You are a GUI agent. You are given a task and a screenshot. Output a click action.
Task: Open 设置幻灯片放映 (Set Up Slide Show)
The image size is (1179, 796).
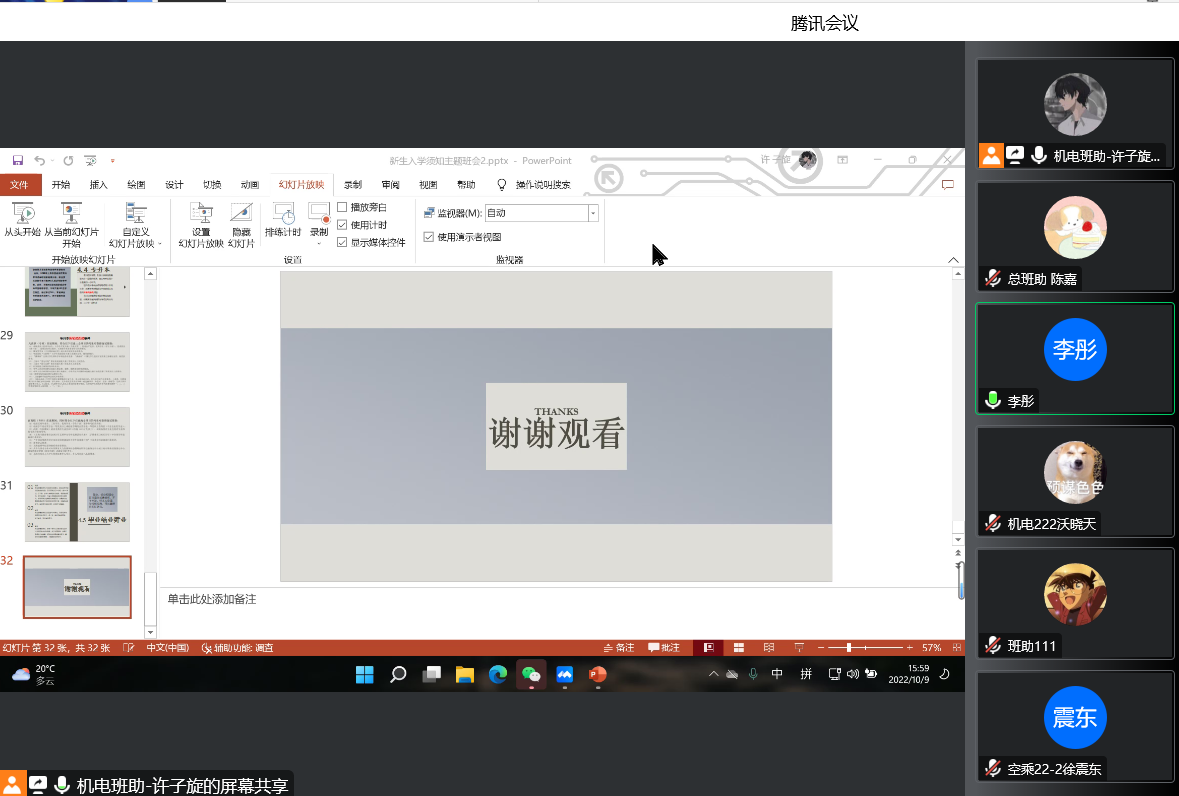click(x=201, y=213)
